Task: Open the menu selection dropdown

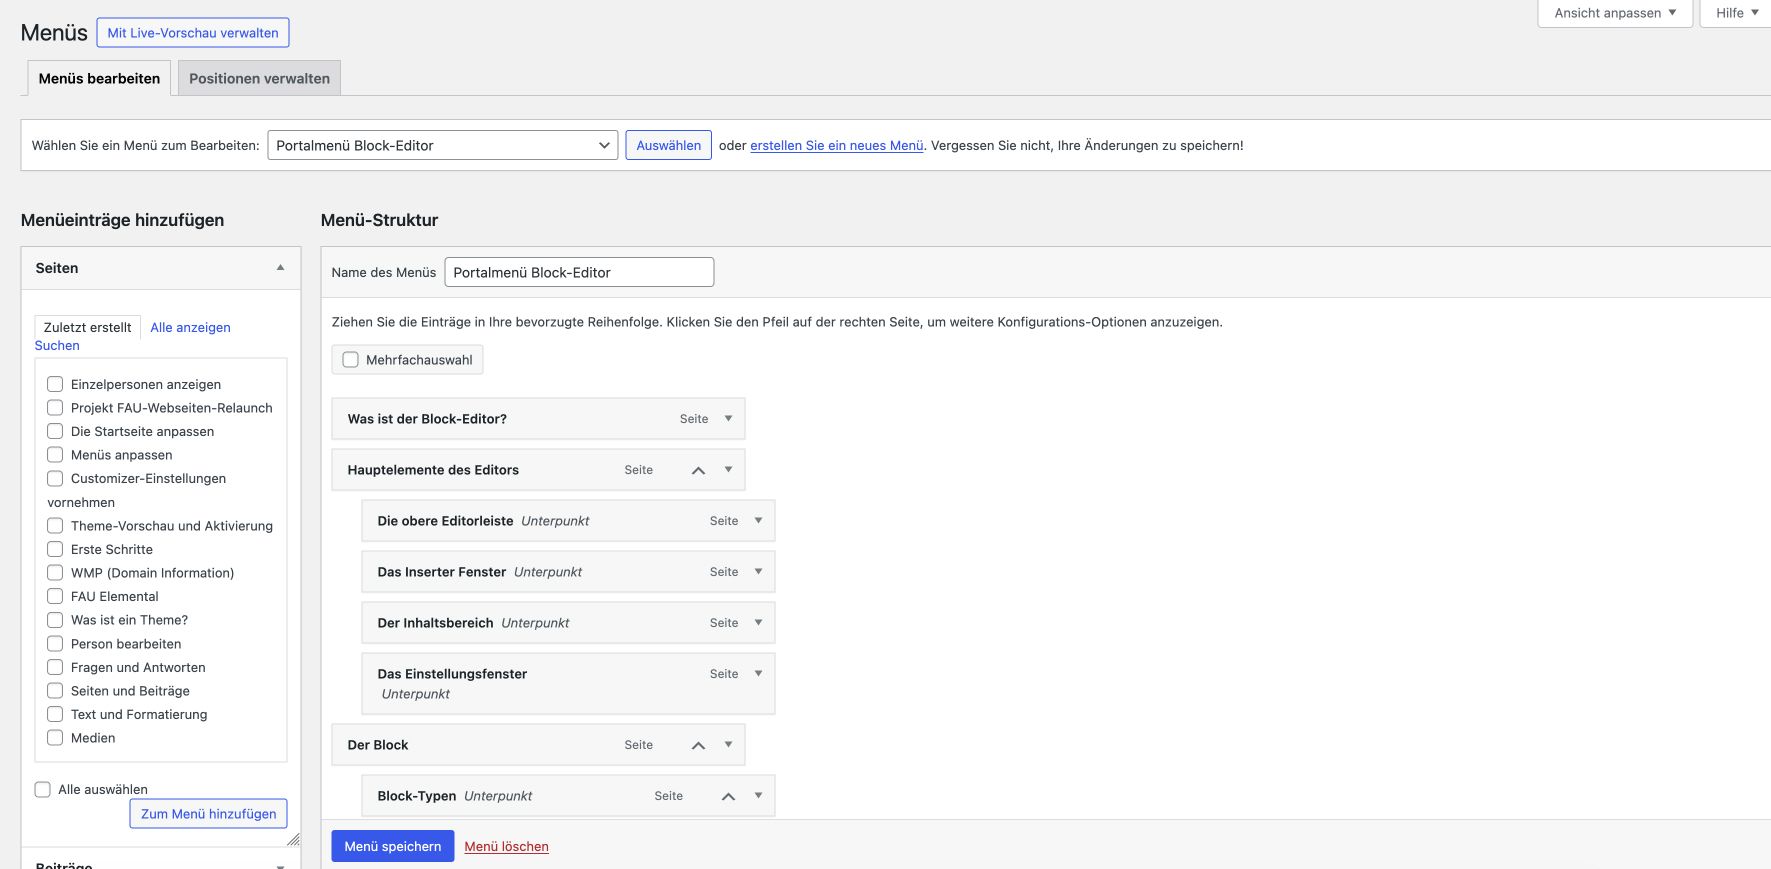Action: 442,146
